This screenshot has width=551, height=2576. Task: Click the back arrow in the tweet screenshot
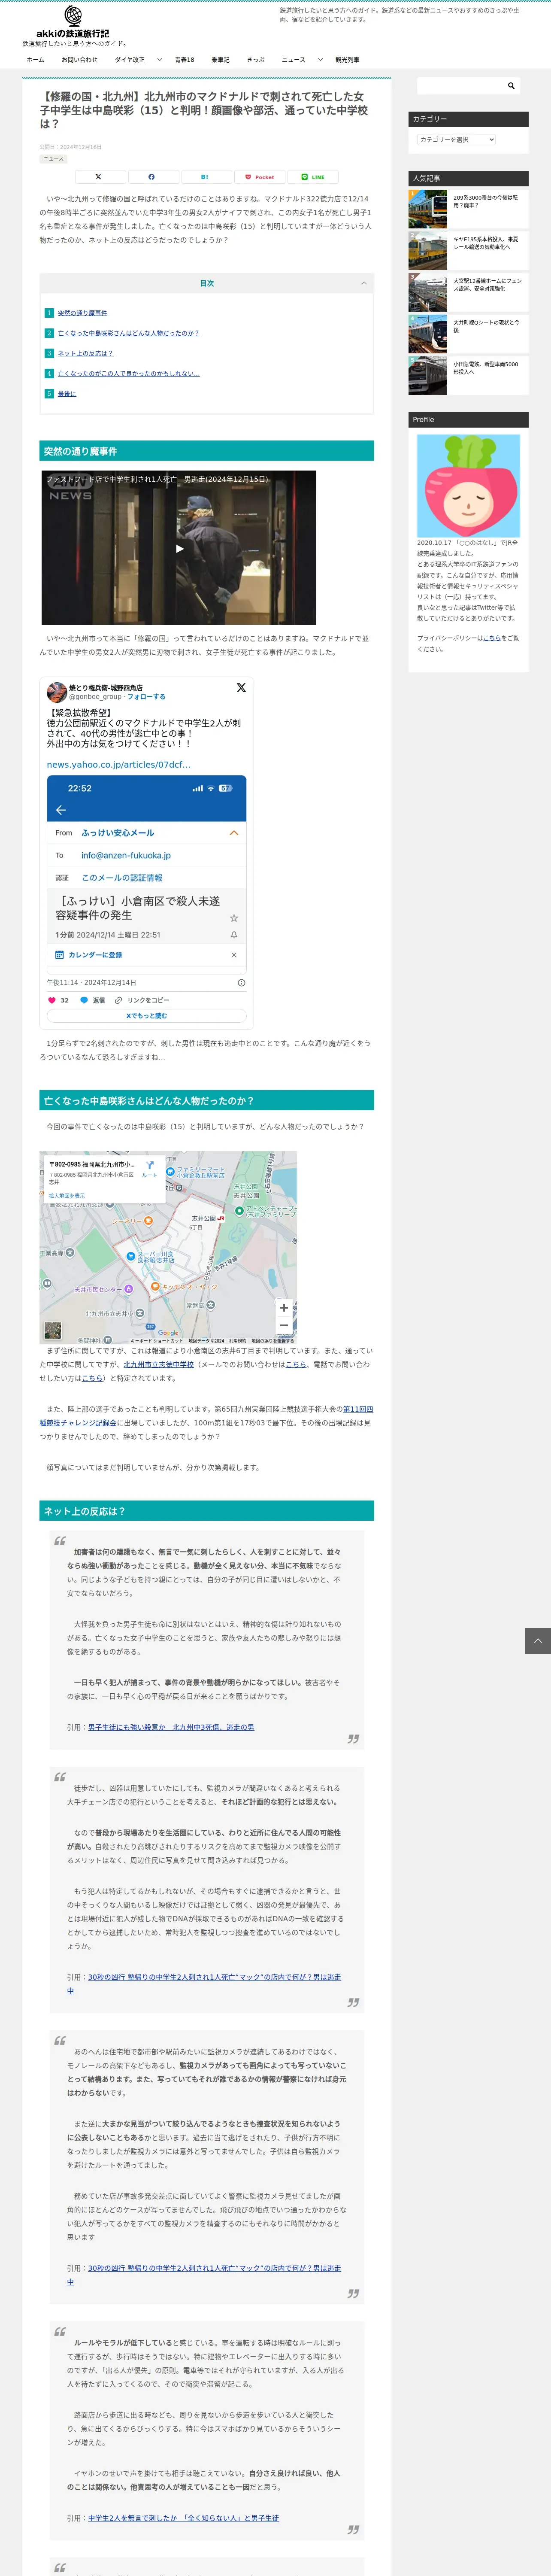pyautogui.click(x=61, y=810)
